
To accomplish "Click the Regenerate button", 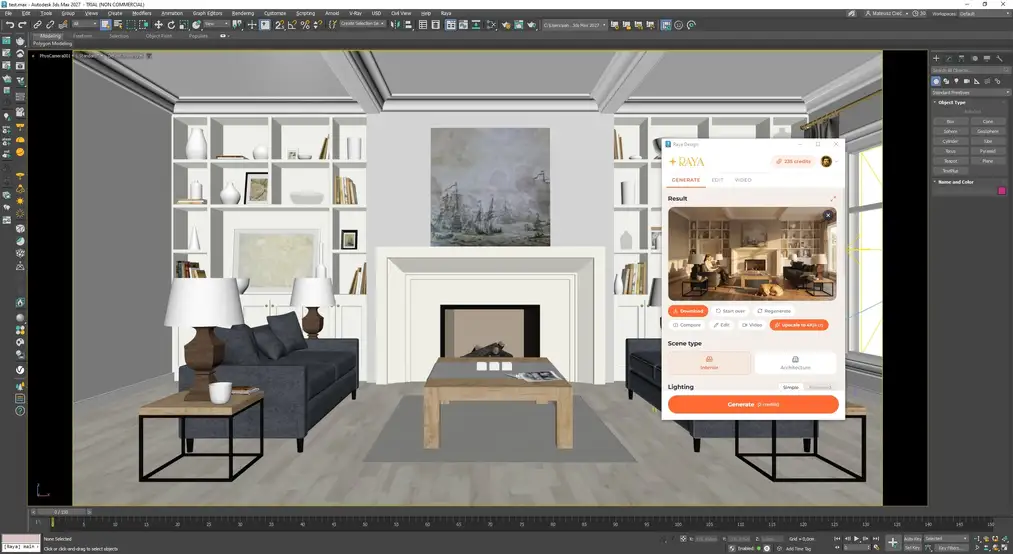I will click(x=774, y=311).
